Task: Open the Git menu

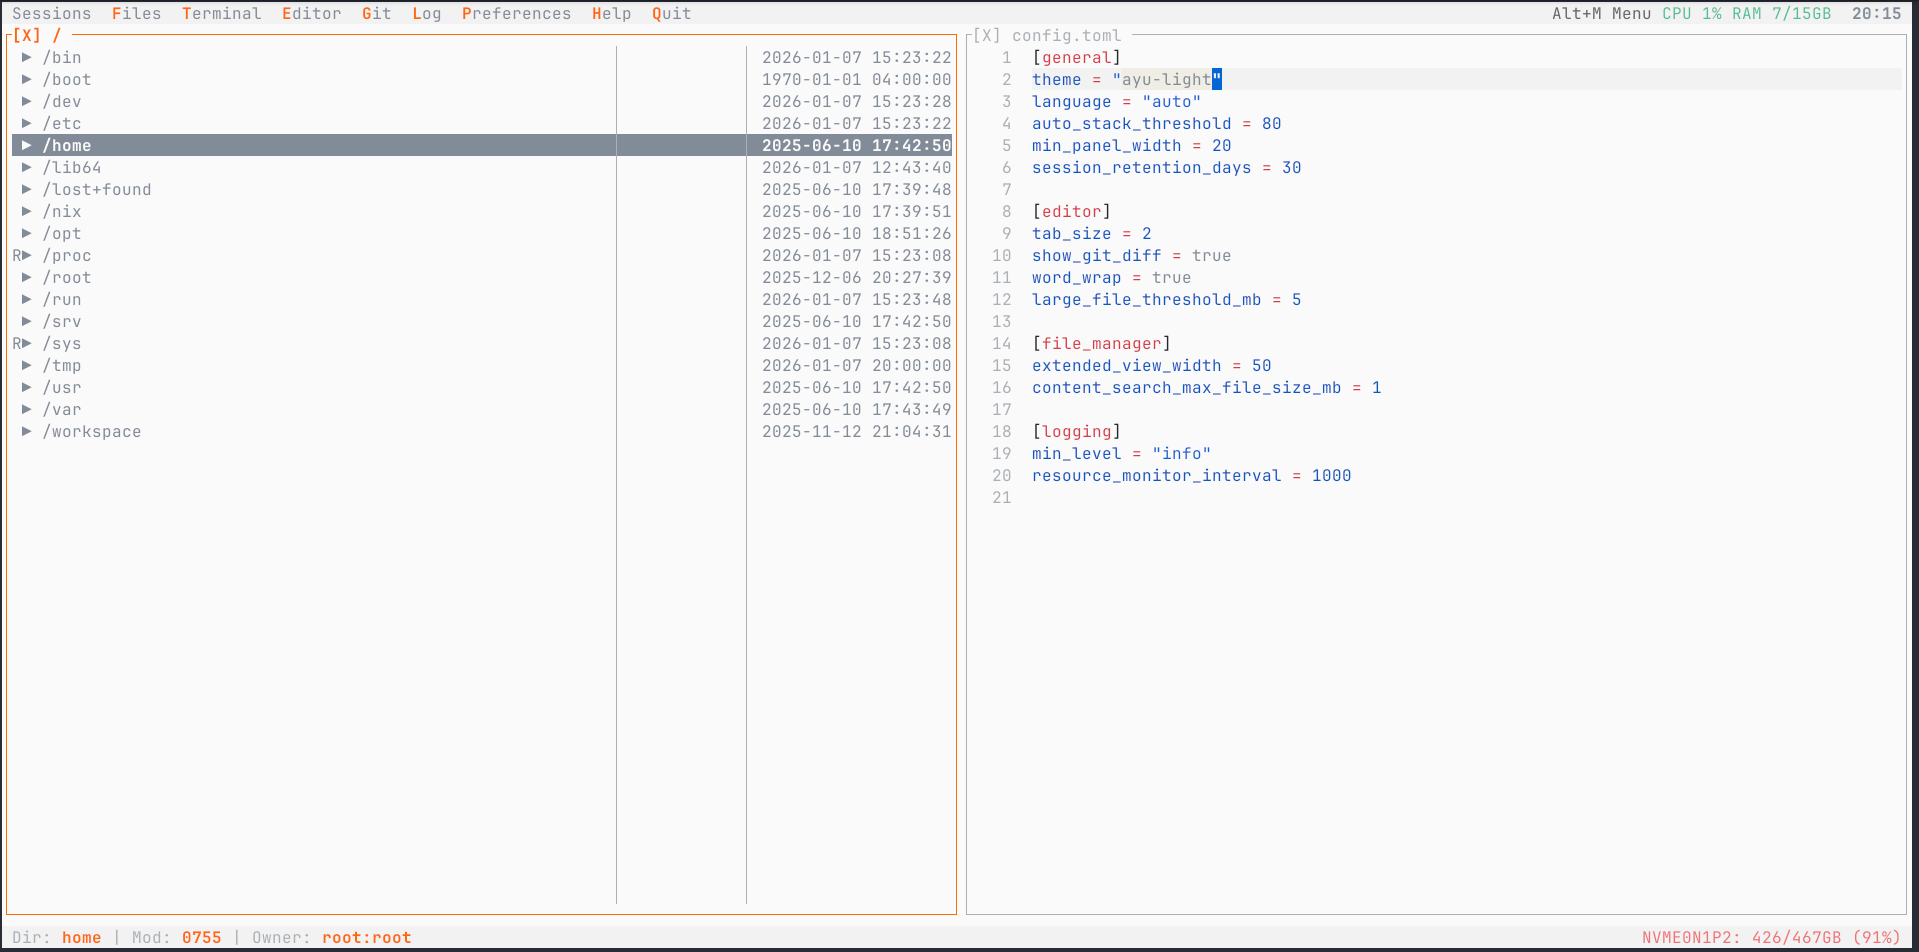Action: pyautogui.click(x=376, y=13)
